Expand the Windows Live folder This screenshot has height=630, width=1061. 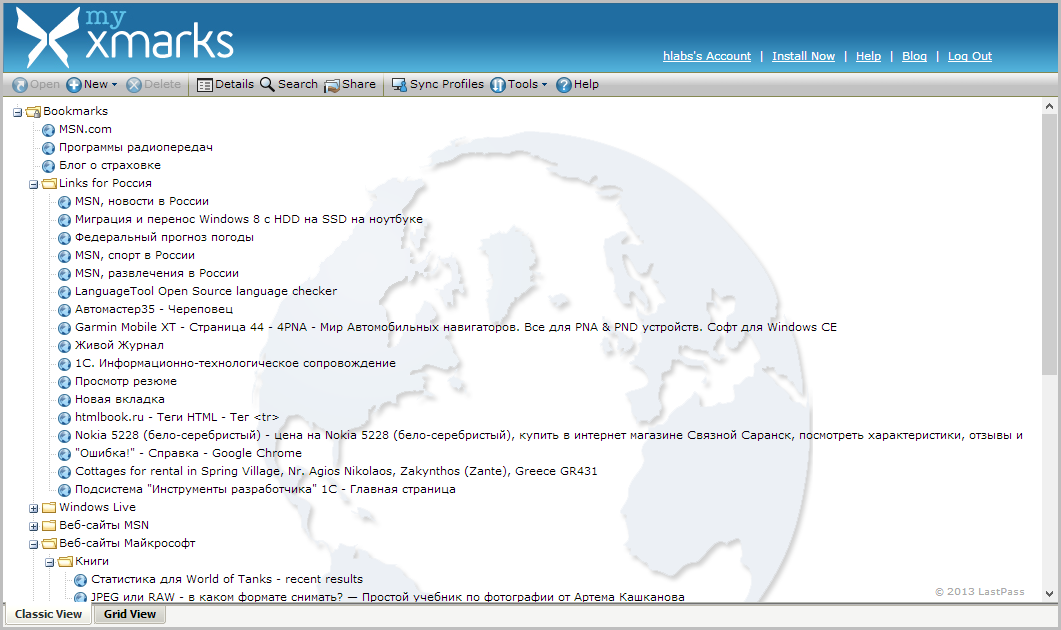pos(33,508)
